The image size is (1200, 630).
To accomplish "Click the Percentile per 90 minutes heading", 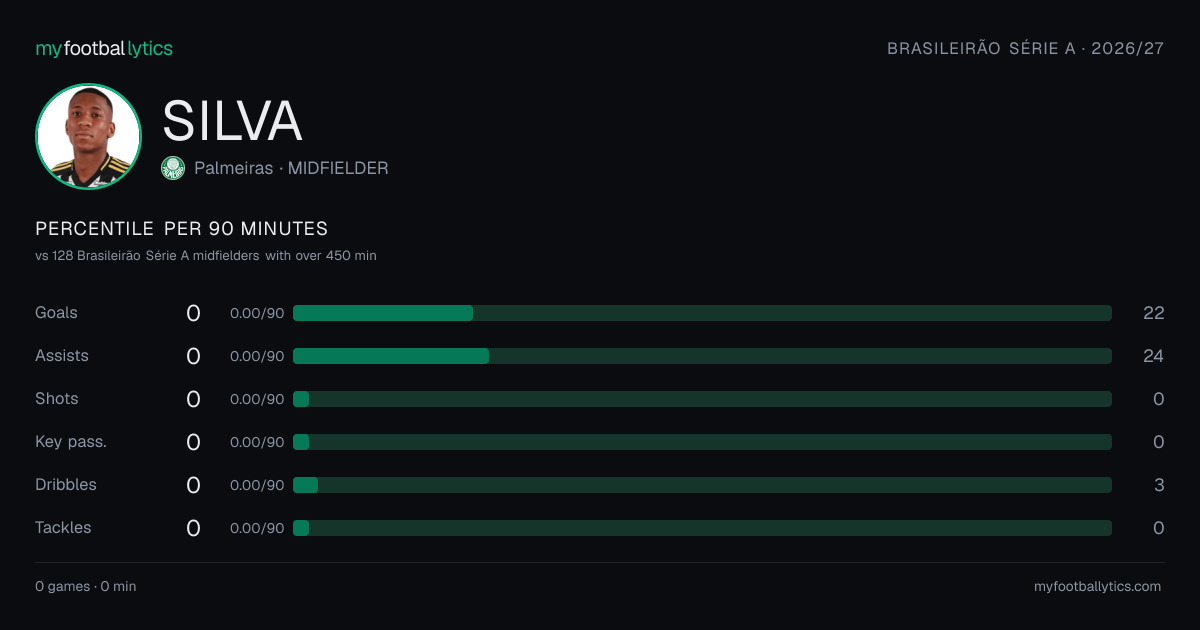I will click(x=182, y=229).
